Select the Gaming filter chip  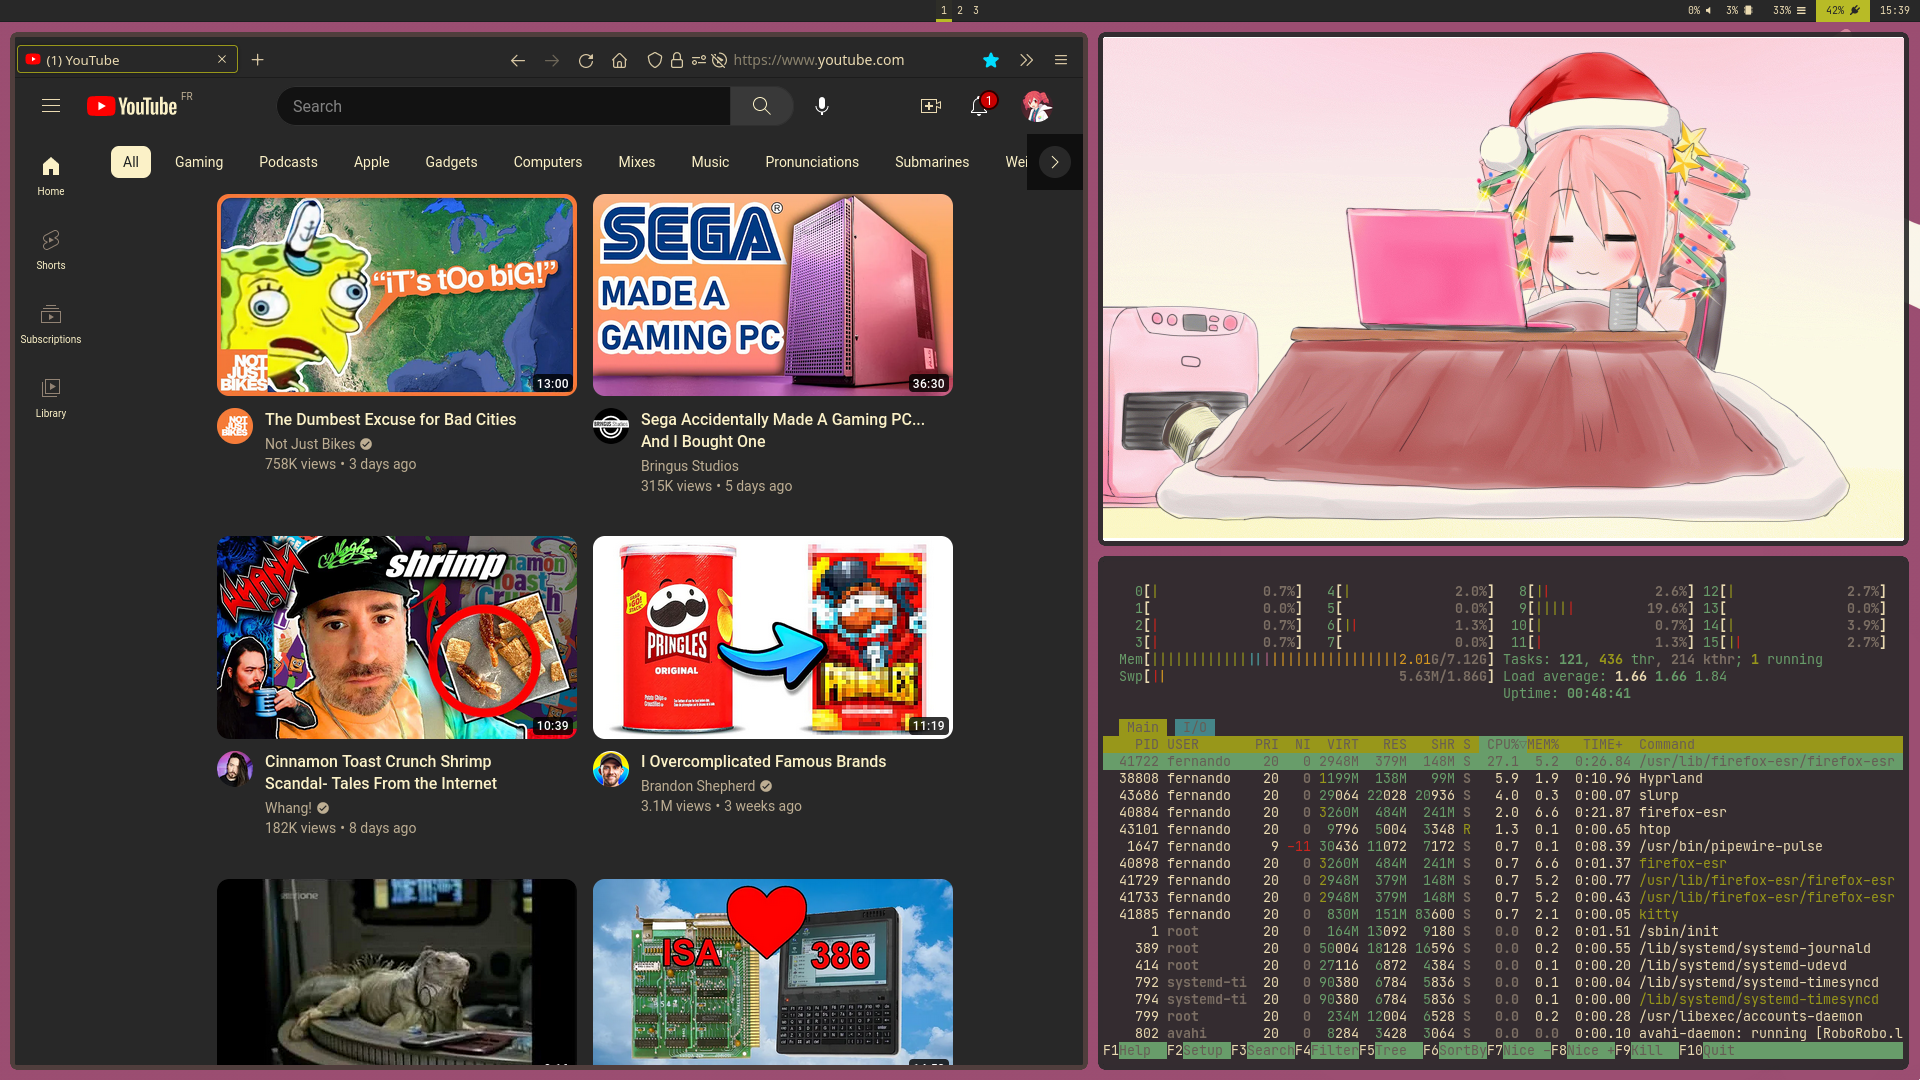point(199,162)
